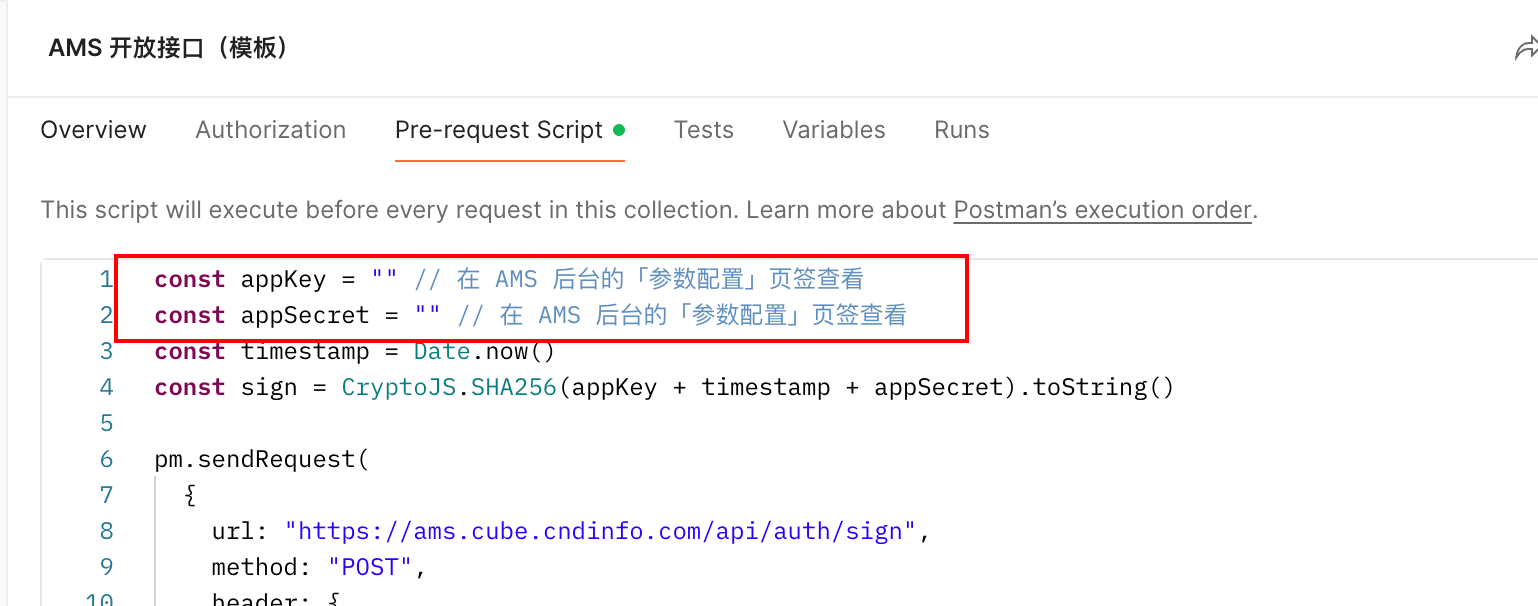Open the Postman's execution order link
This screenshot has width=1538, height=606.
tap(1102, 210)
